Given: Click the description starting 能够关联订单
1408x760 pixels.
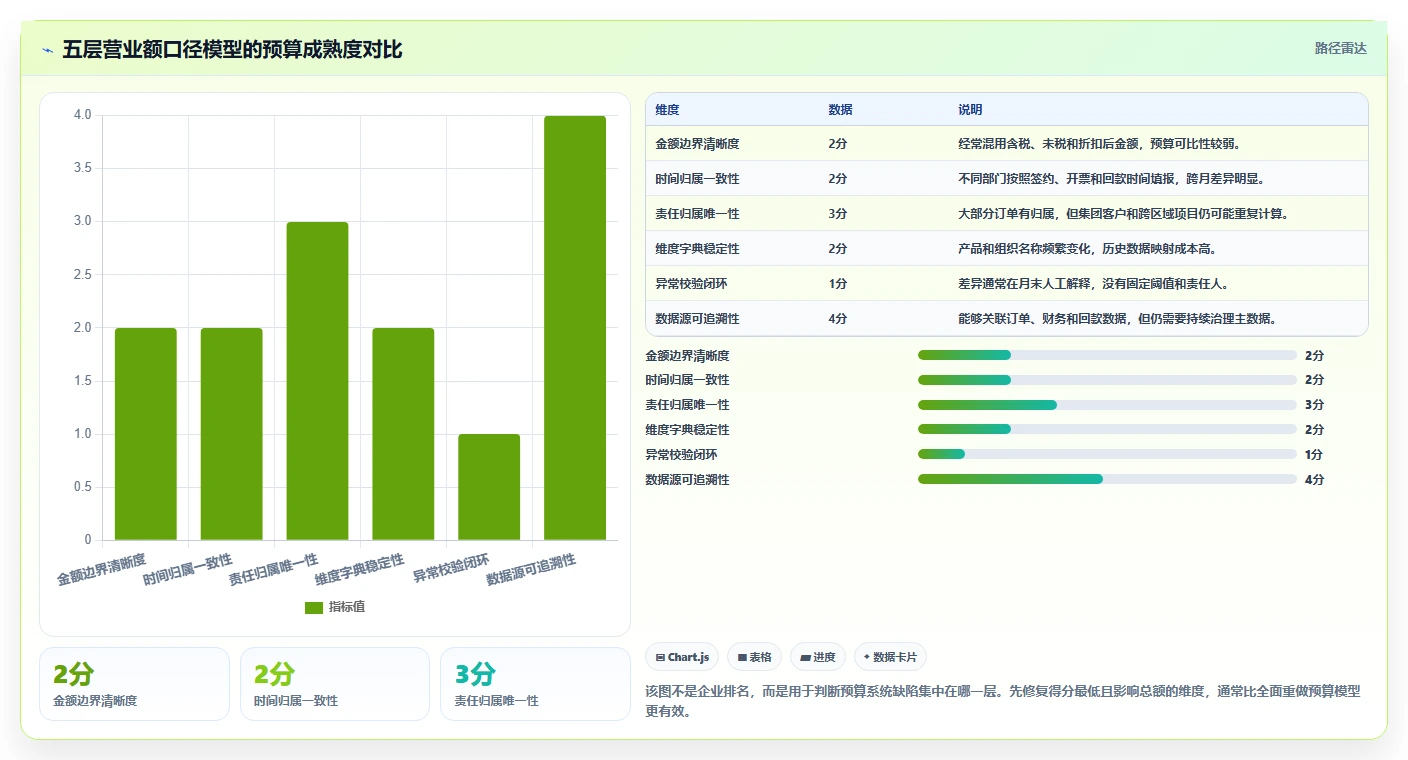Looking at the screenshot, I should click(x=1117, y=319).
